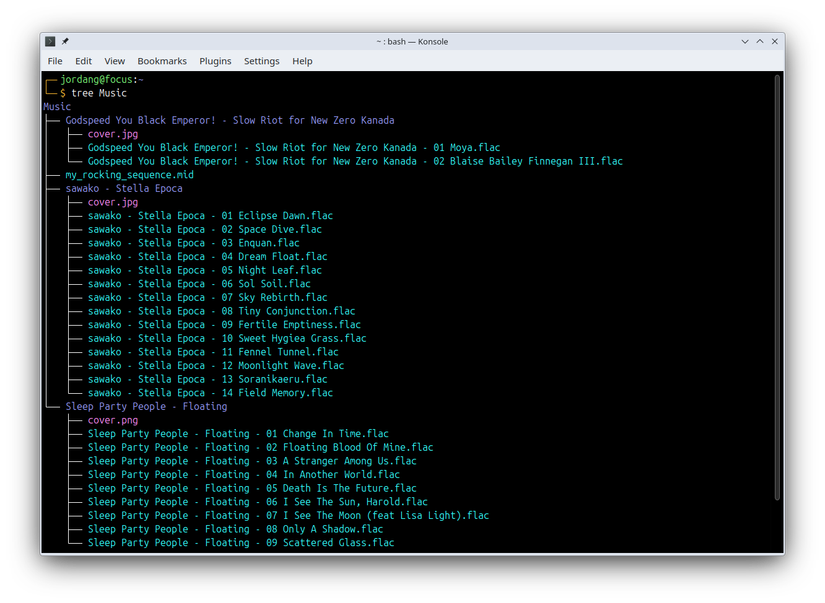
Task: Maximize the Konsole window
Action: [759, 41]
